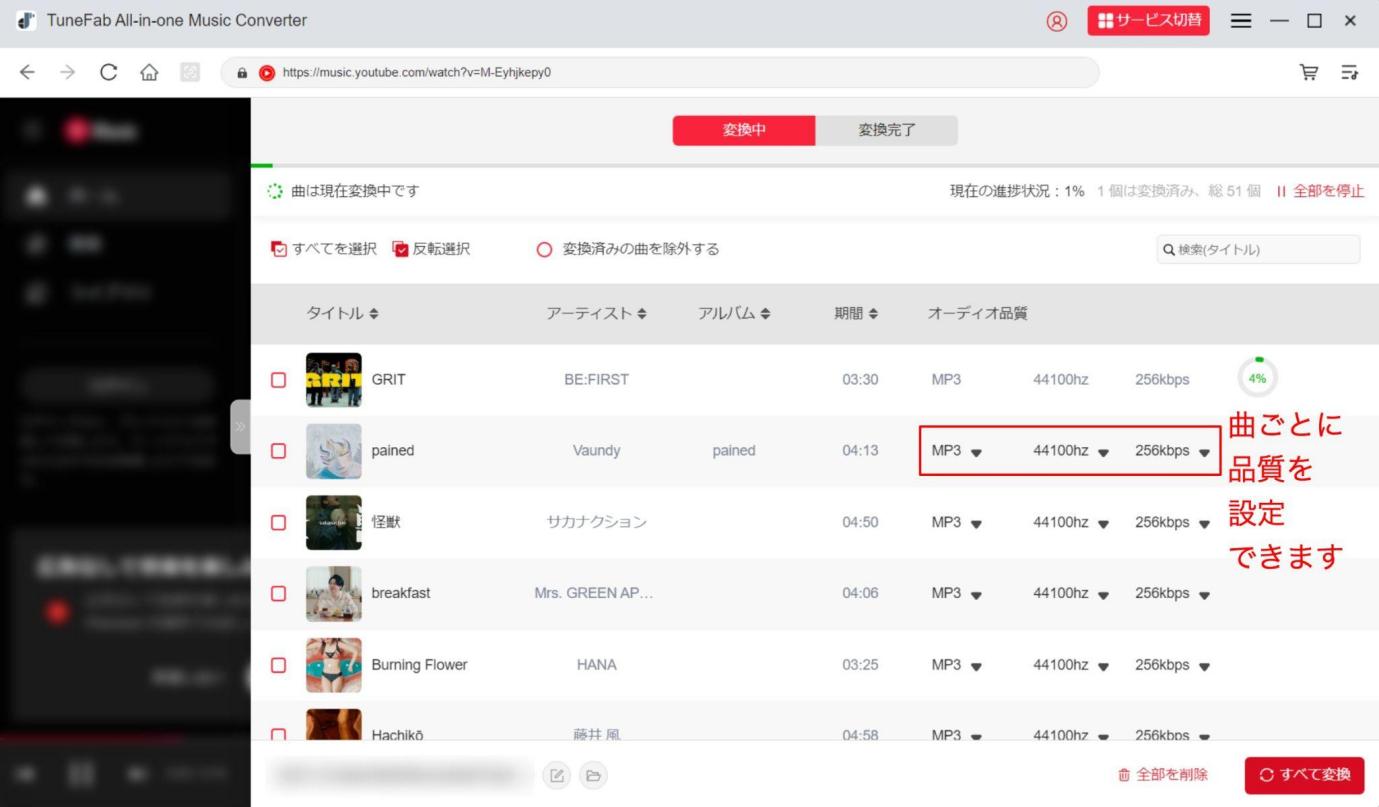Click the 全部を削除 button
The width and height of the screenshot is (1379, 807).
[x=1162, y=775]
